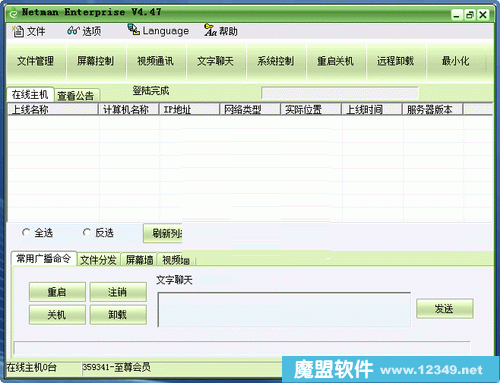Click the 刷新列表 refresh button

(163, 233)
